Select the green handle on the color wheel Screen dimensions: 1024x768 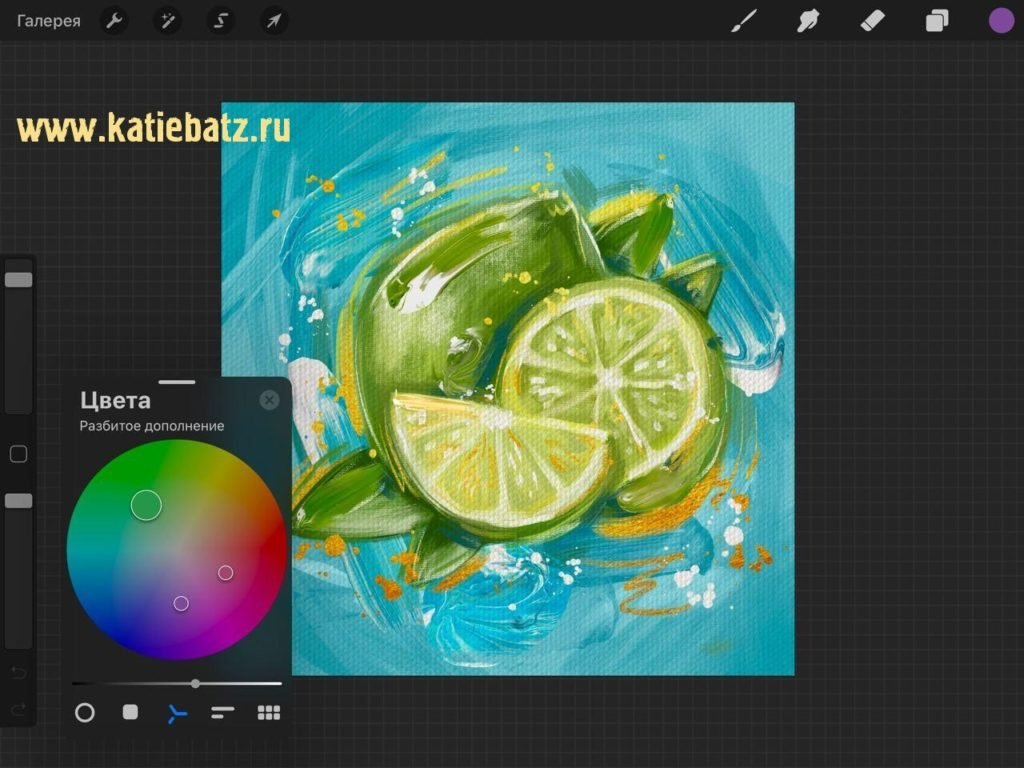[x=146, y=505]
